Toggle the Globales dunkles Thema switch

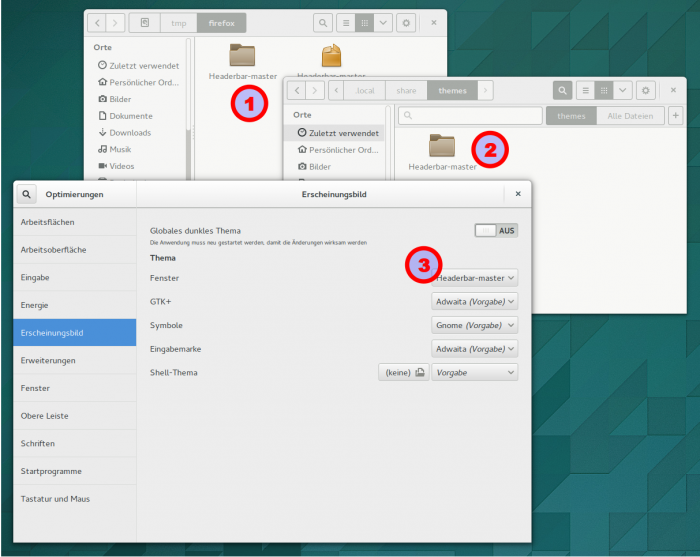click(x=496, y=230)
